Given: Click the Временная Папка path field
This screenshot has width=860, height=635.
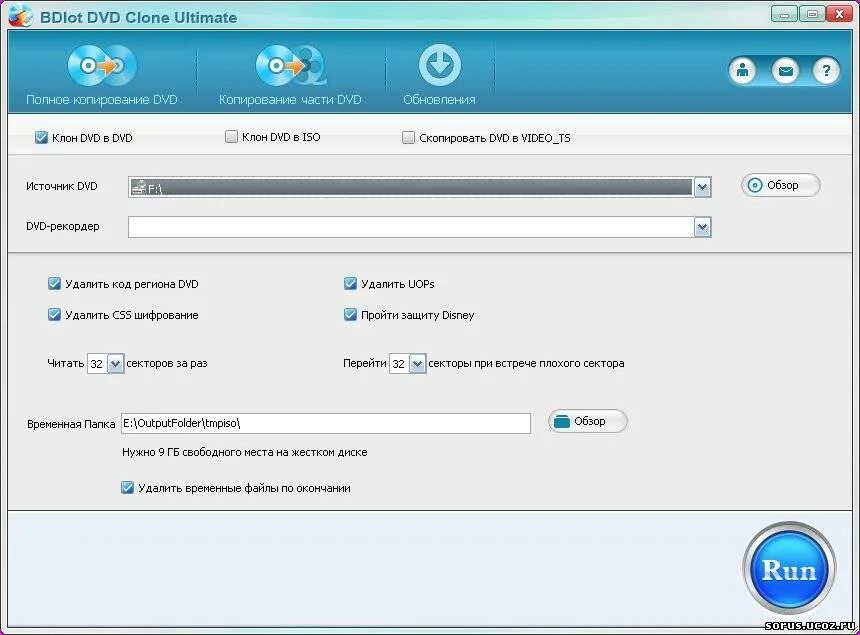Looking at the screenshot, I should 326,423.
